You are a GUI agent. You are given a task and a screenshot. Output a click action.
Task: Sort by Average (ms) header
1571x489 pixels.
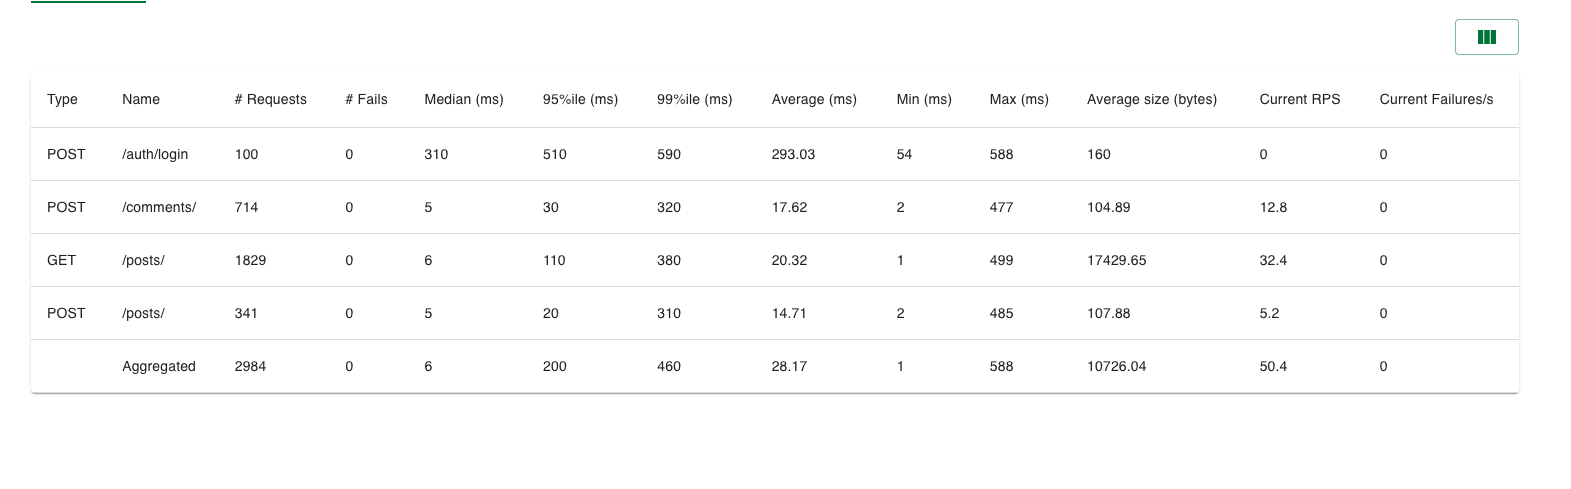[x=814, y=100]
